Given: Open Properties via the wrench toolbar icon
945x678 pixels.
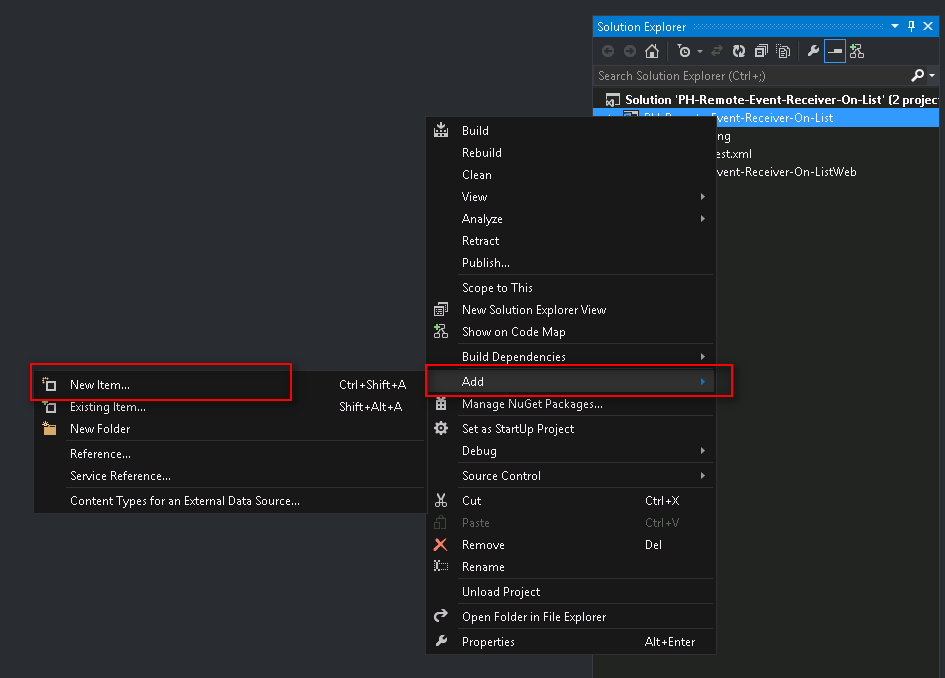Looking at the screenshot, I should click(x=813, y=51).
